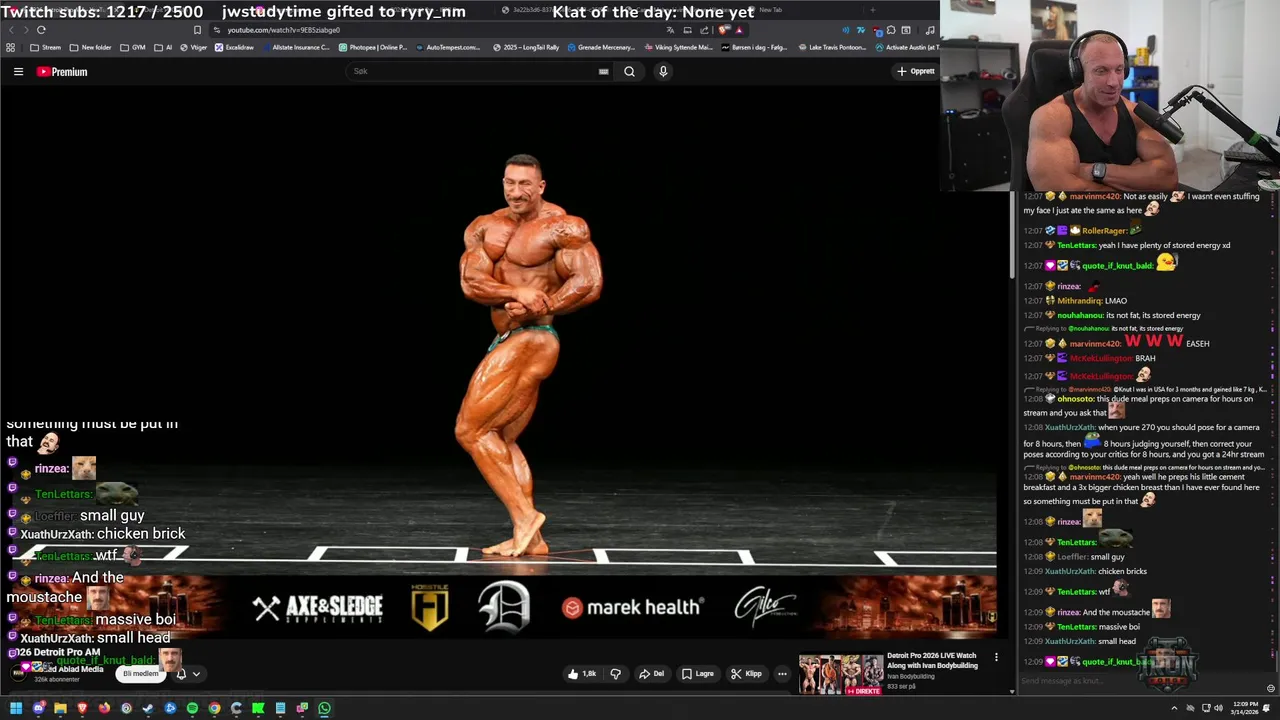Open the Grenade Mercenary bookmark
The width and height of the screenshot is (1280, 720).
(599, 47)
